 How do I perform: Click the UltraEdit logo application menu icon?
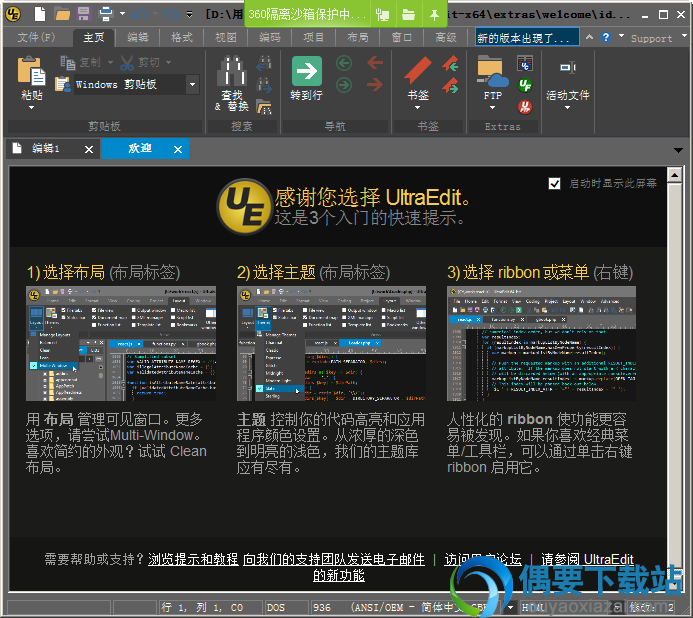click(x=13, y=14)
